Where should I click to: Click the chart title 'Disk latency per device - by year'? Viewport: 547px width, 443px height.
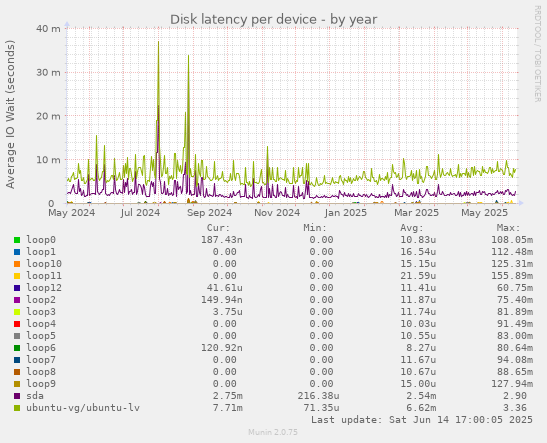click(274, 20)
